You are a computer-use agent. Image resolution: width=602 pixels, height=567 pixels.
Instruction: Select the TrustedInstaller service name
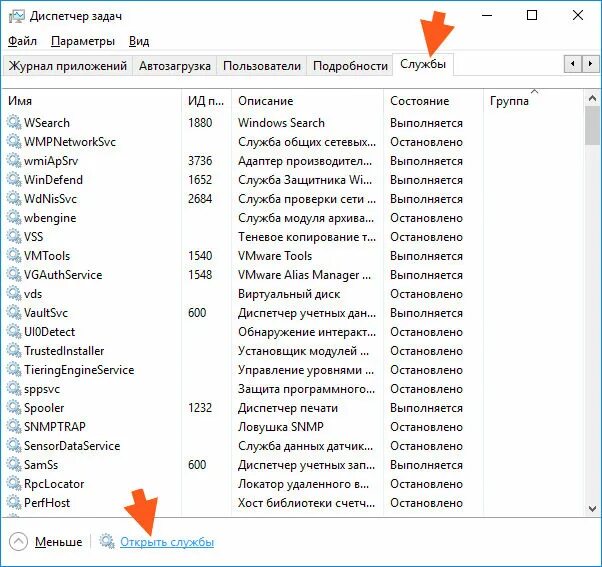[64, 350]
